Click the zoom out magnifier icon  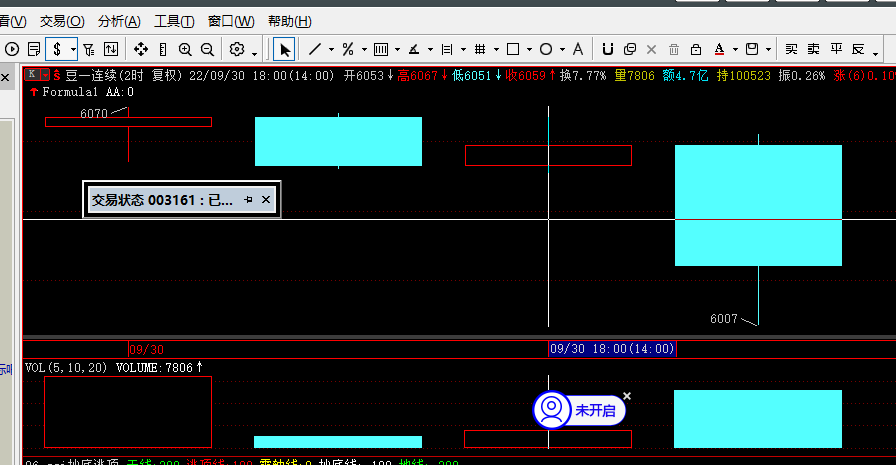[207, 50]
